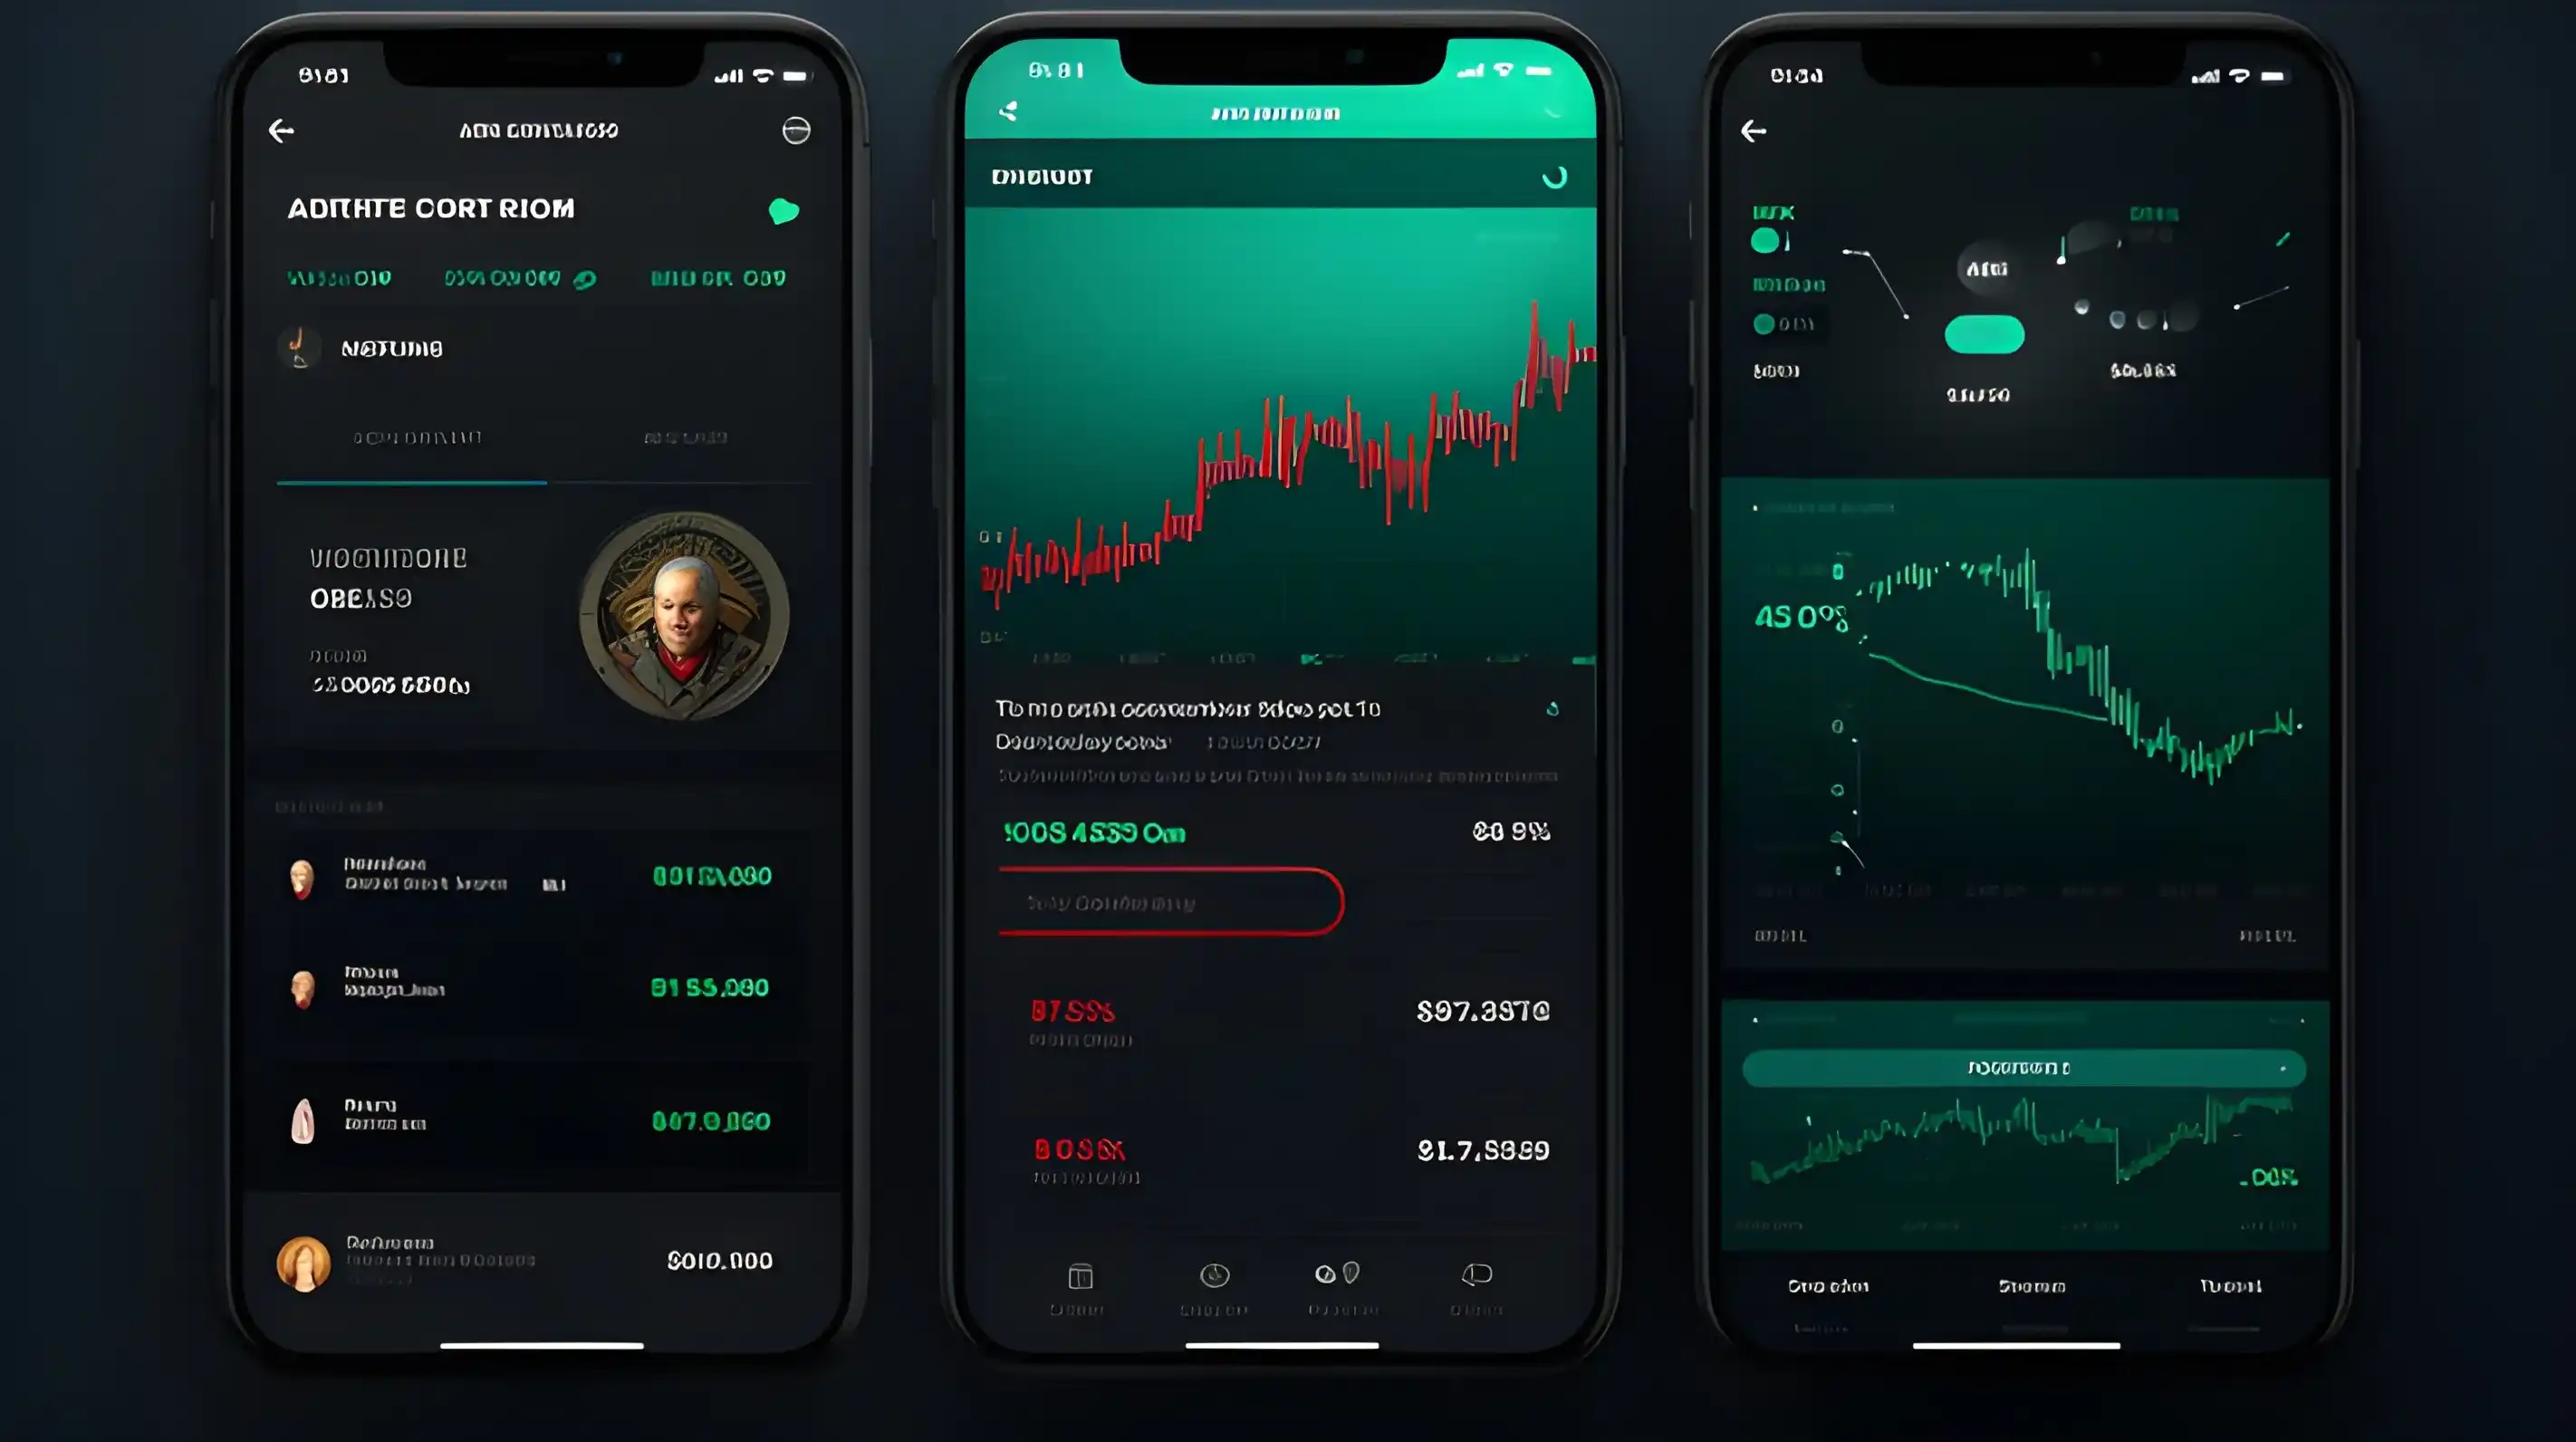Click the back arrow on left screen
Viewport: 2576px width, 1442px height.
tap(284, 130)
